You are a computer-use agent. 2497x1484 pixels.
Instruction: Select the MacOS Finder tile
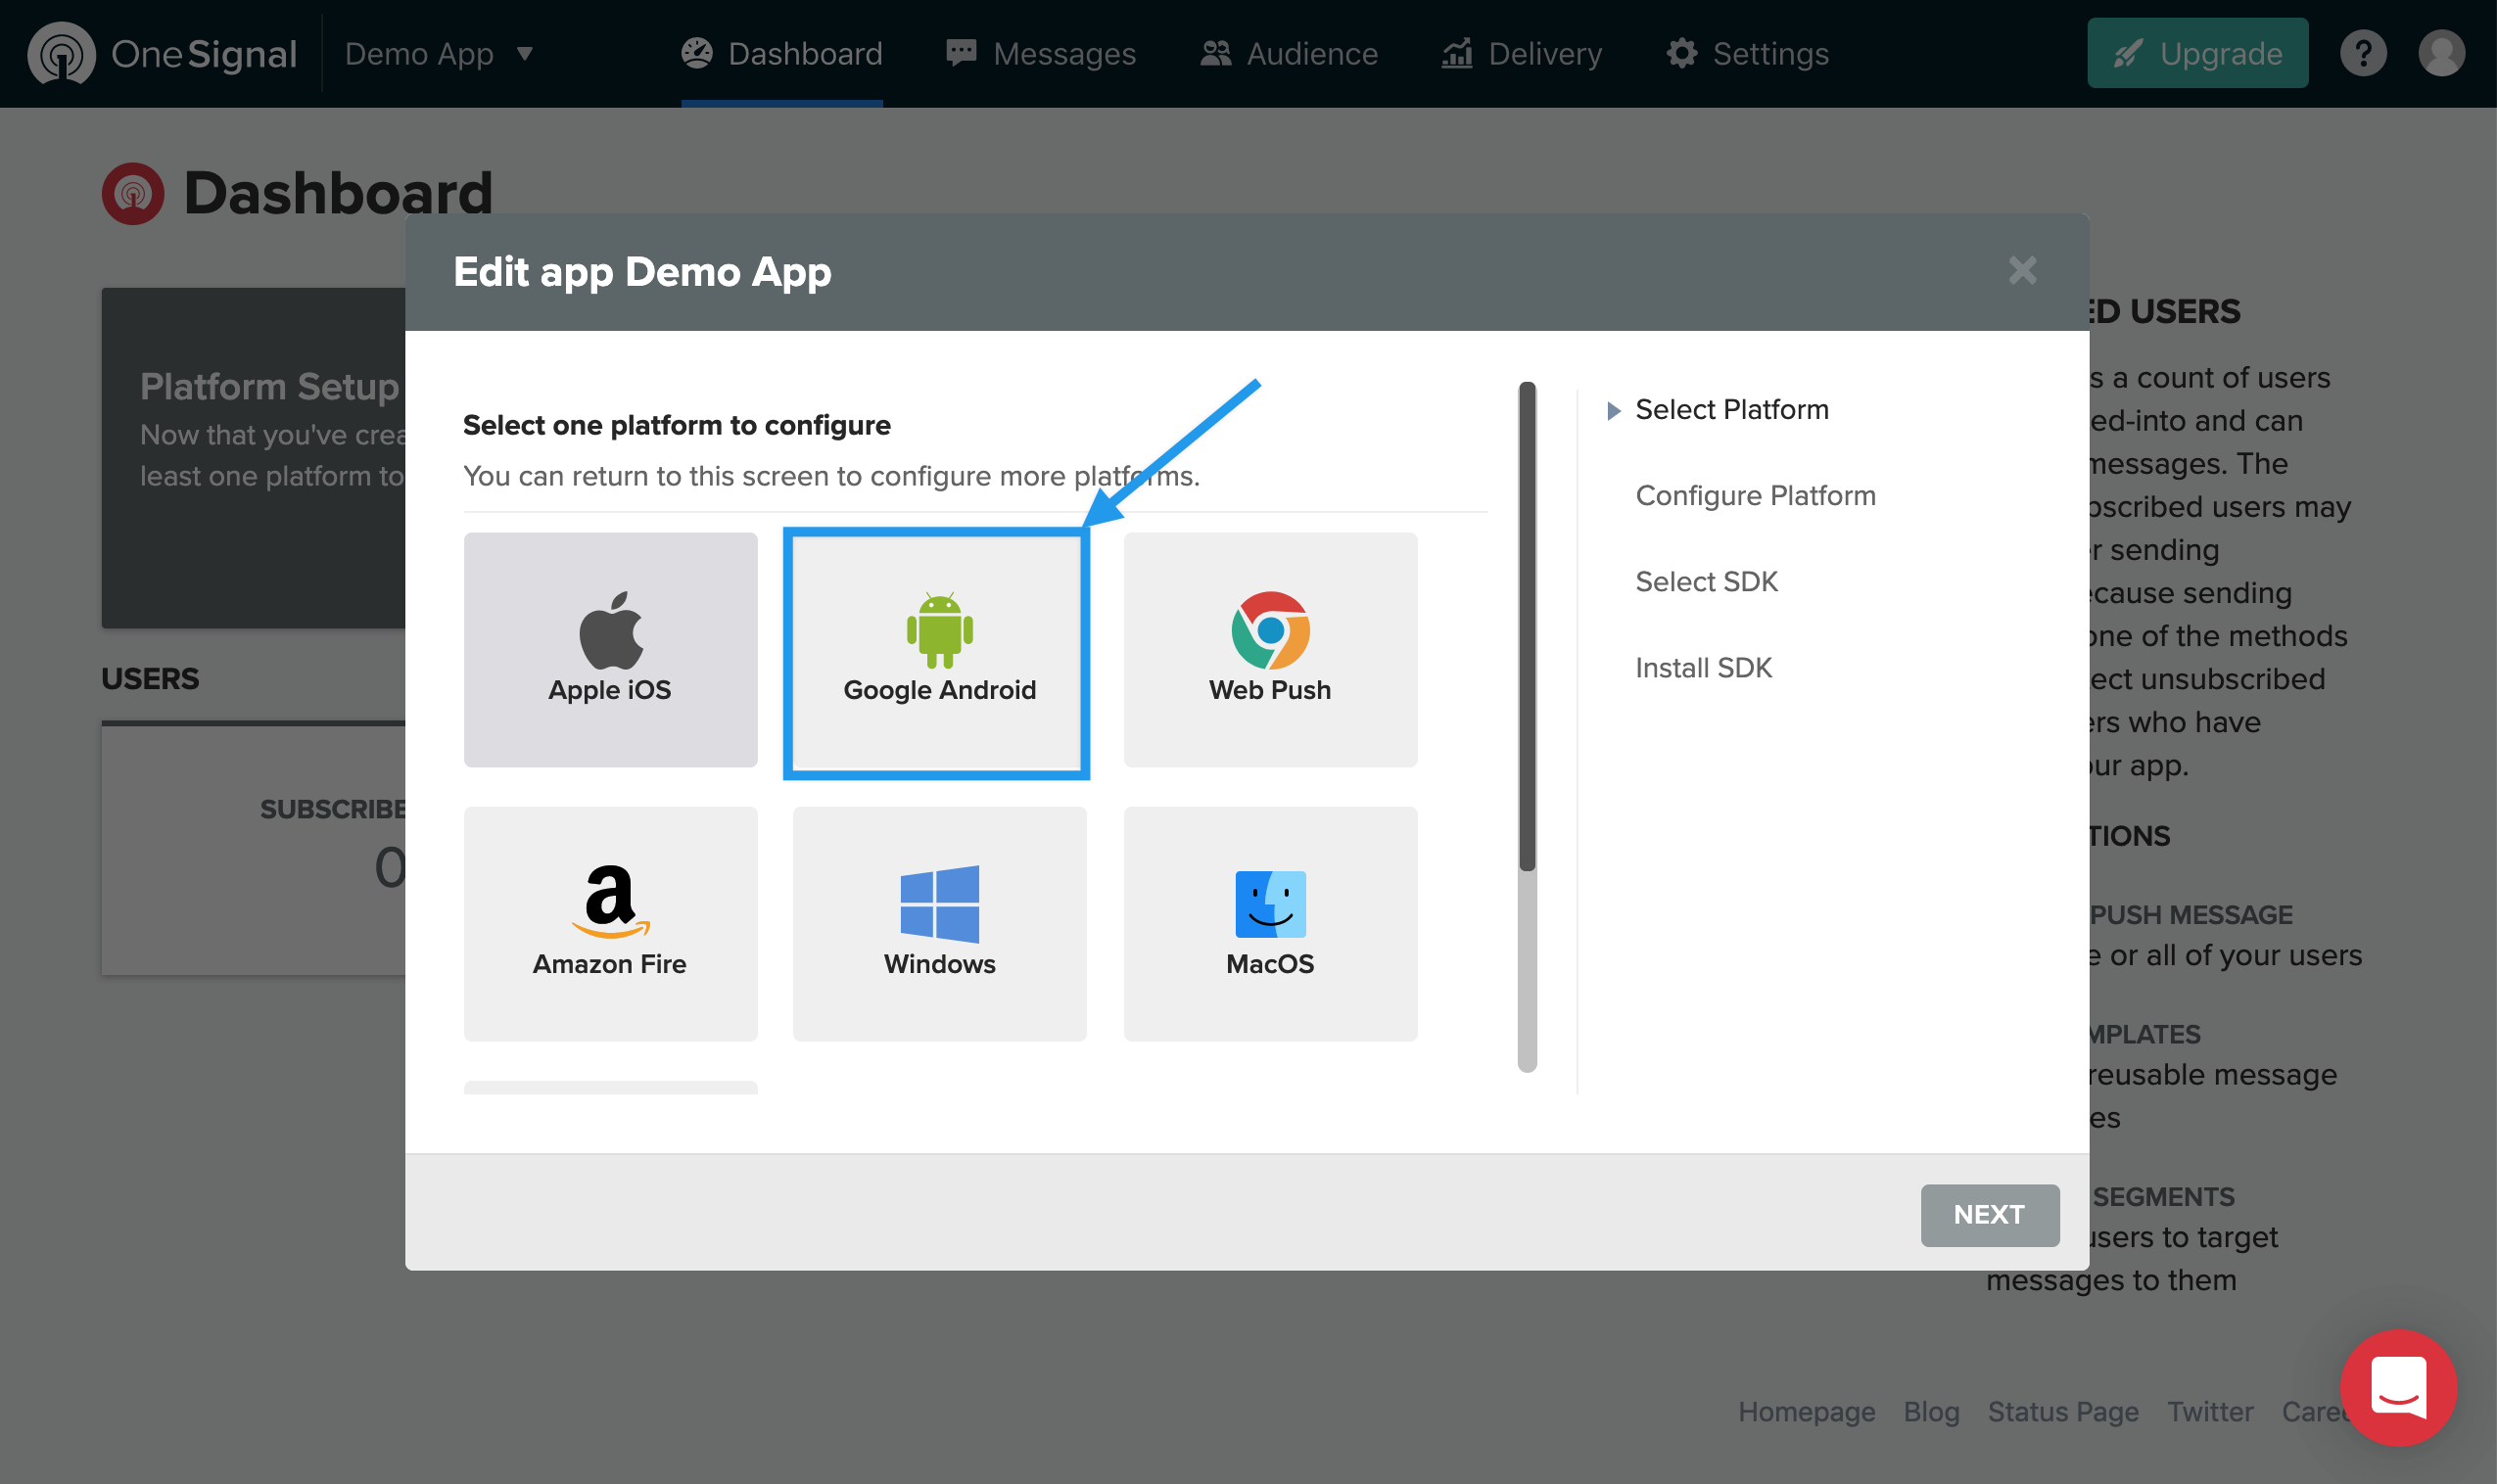click(1269, 923)
